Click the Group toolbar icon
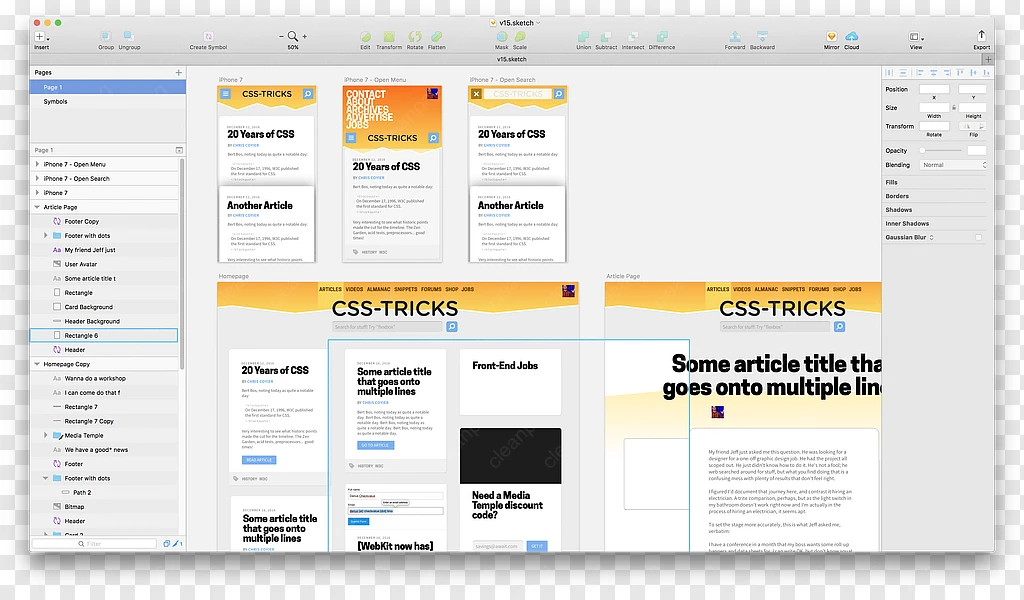 (105, 37)
